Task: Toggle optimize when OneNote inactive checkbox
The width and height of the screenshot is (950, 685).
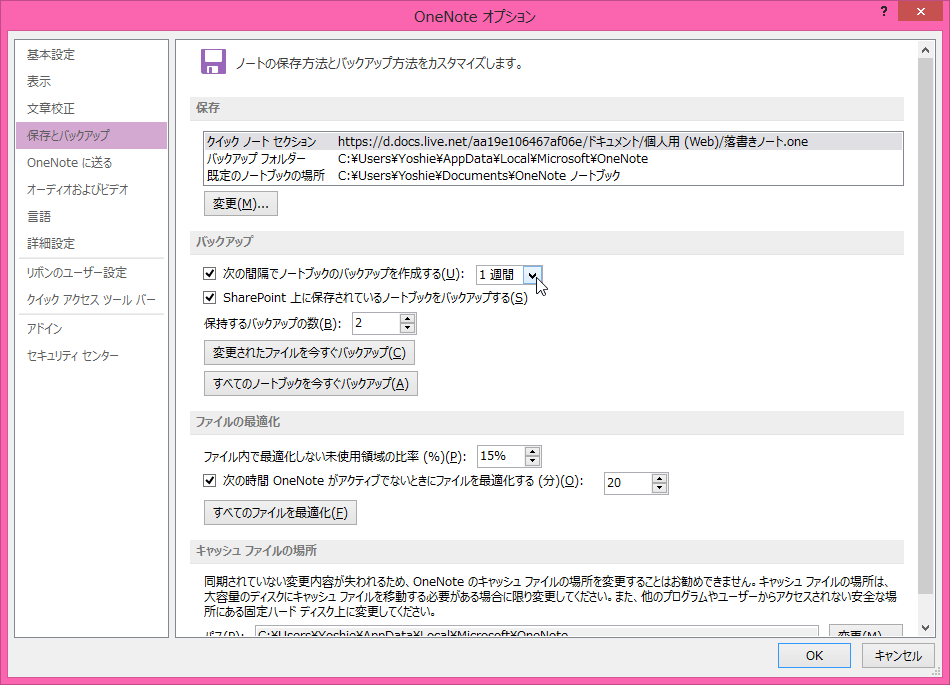Action: 210,481
